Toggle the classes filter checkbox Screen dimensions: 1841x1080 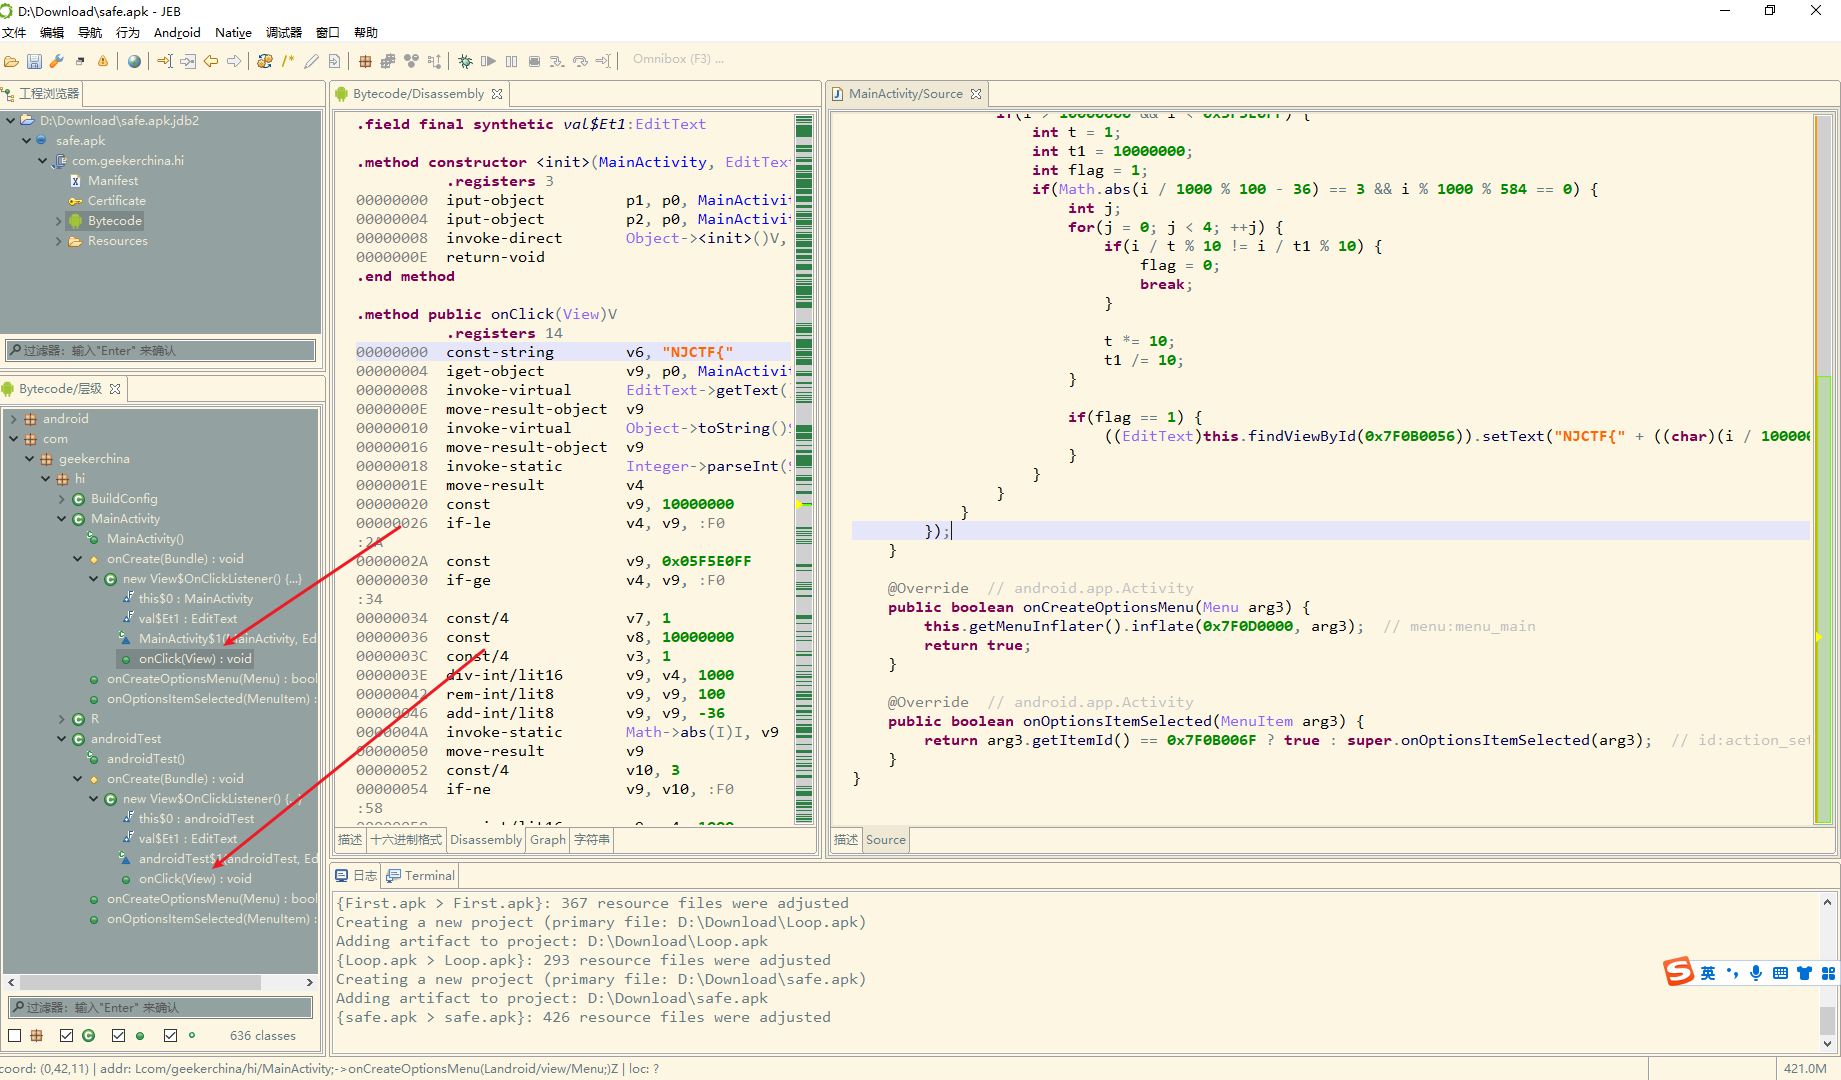tap(66, 1035)
